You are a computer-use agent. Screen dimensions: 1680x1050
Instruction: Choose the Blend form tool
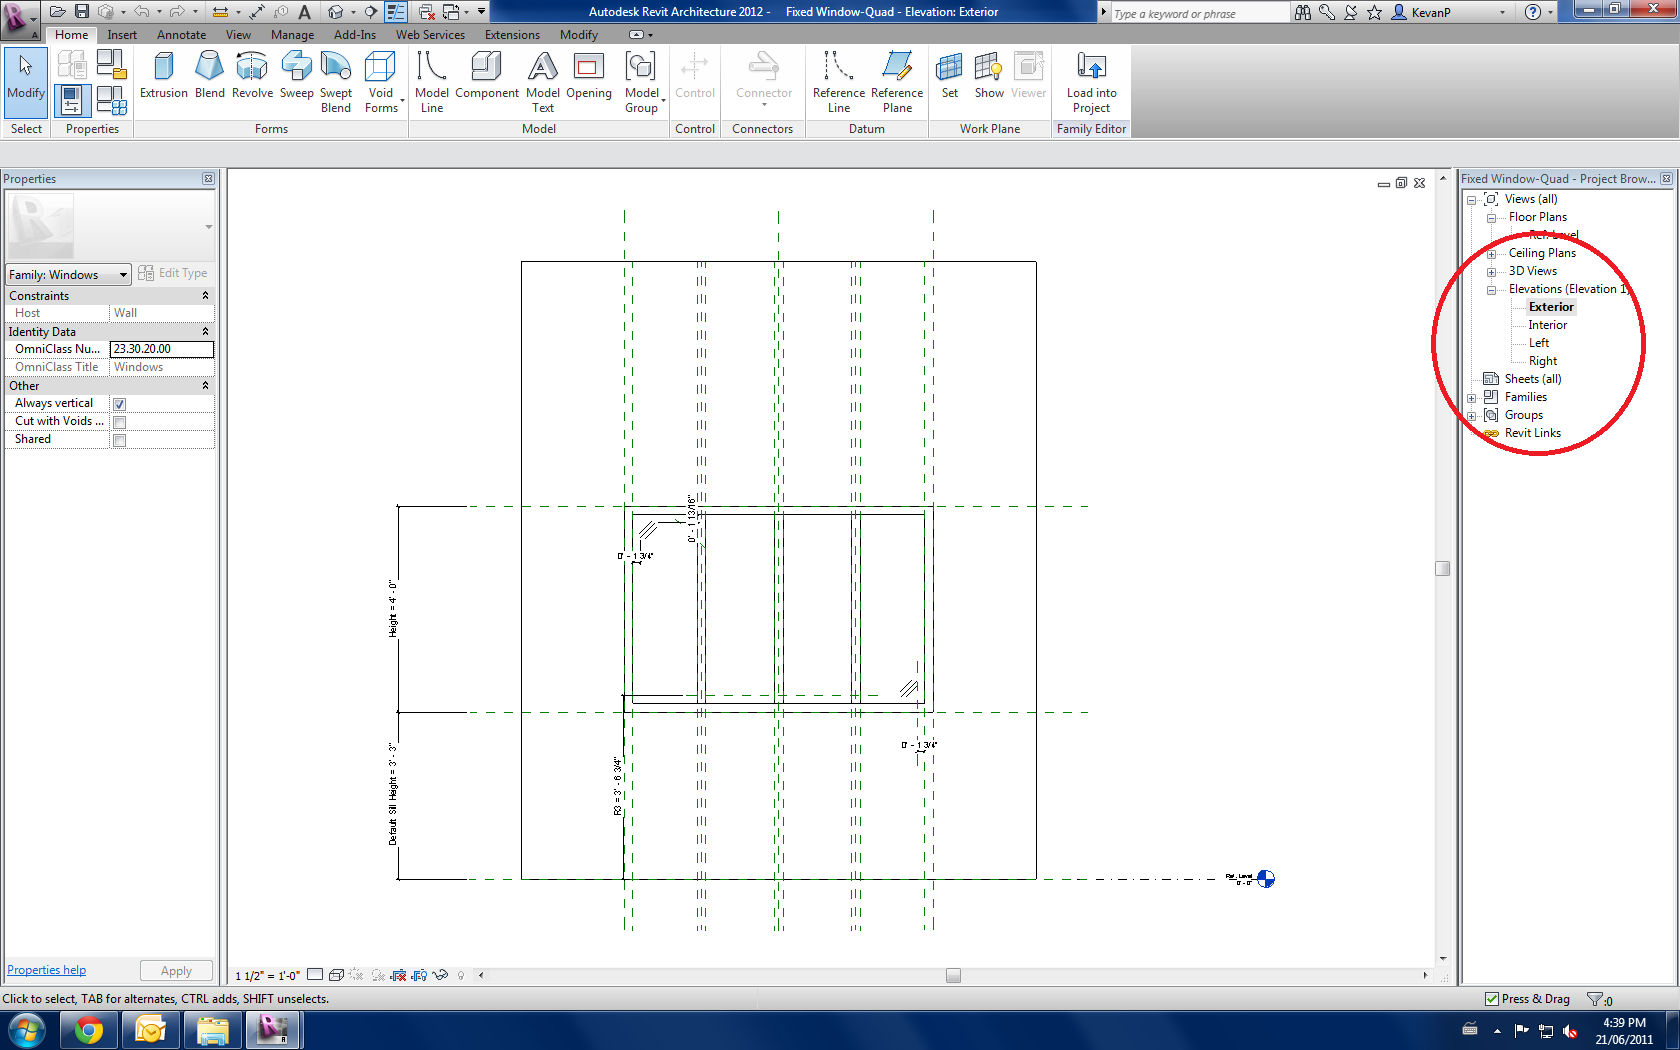(x=209, y=76)
